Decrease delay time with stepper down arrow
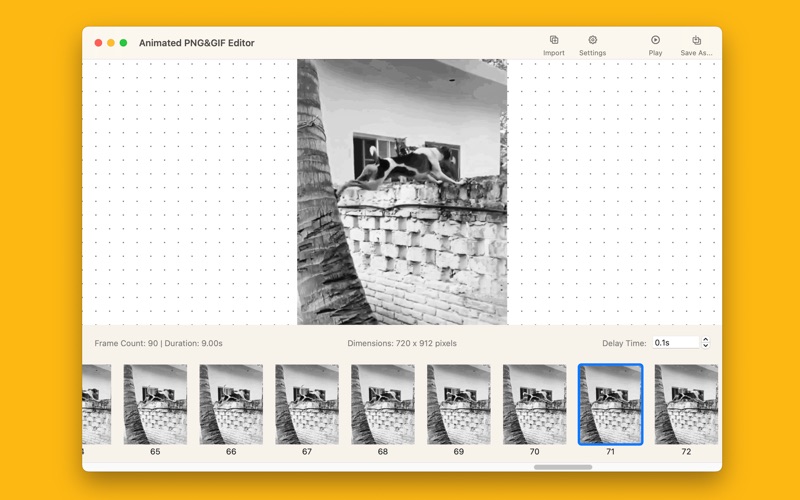Screen dimensions: 800x500 coord(706,346)
